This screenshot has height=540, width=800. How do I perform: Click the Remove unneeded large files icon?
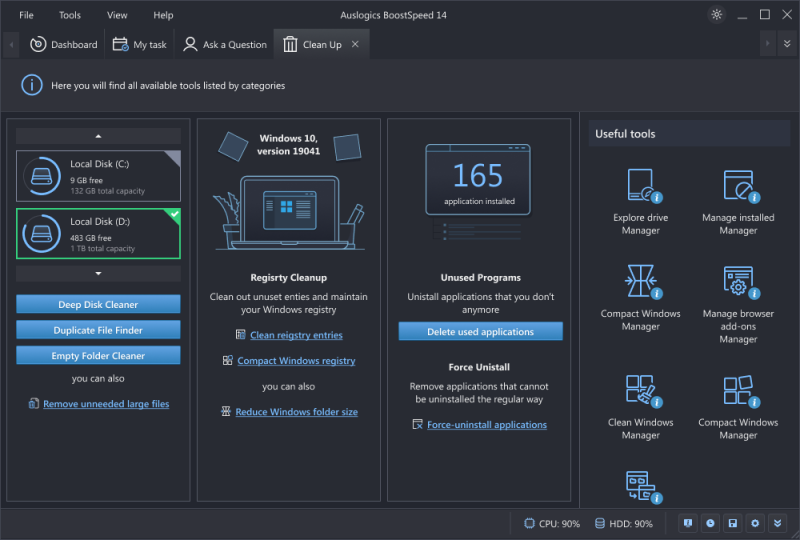click(x=34, y=404)
